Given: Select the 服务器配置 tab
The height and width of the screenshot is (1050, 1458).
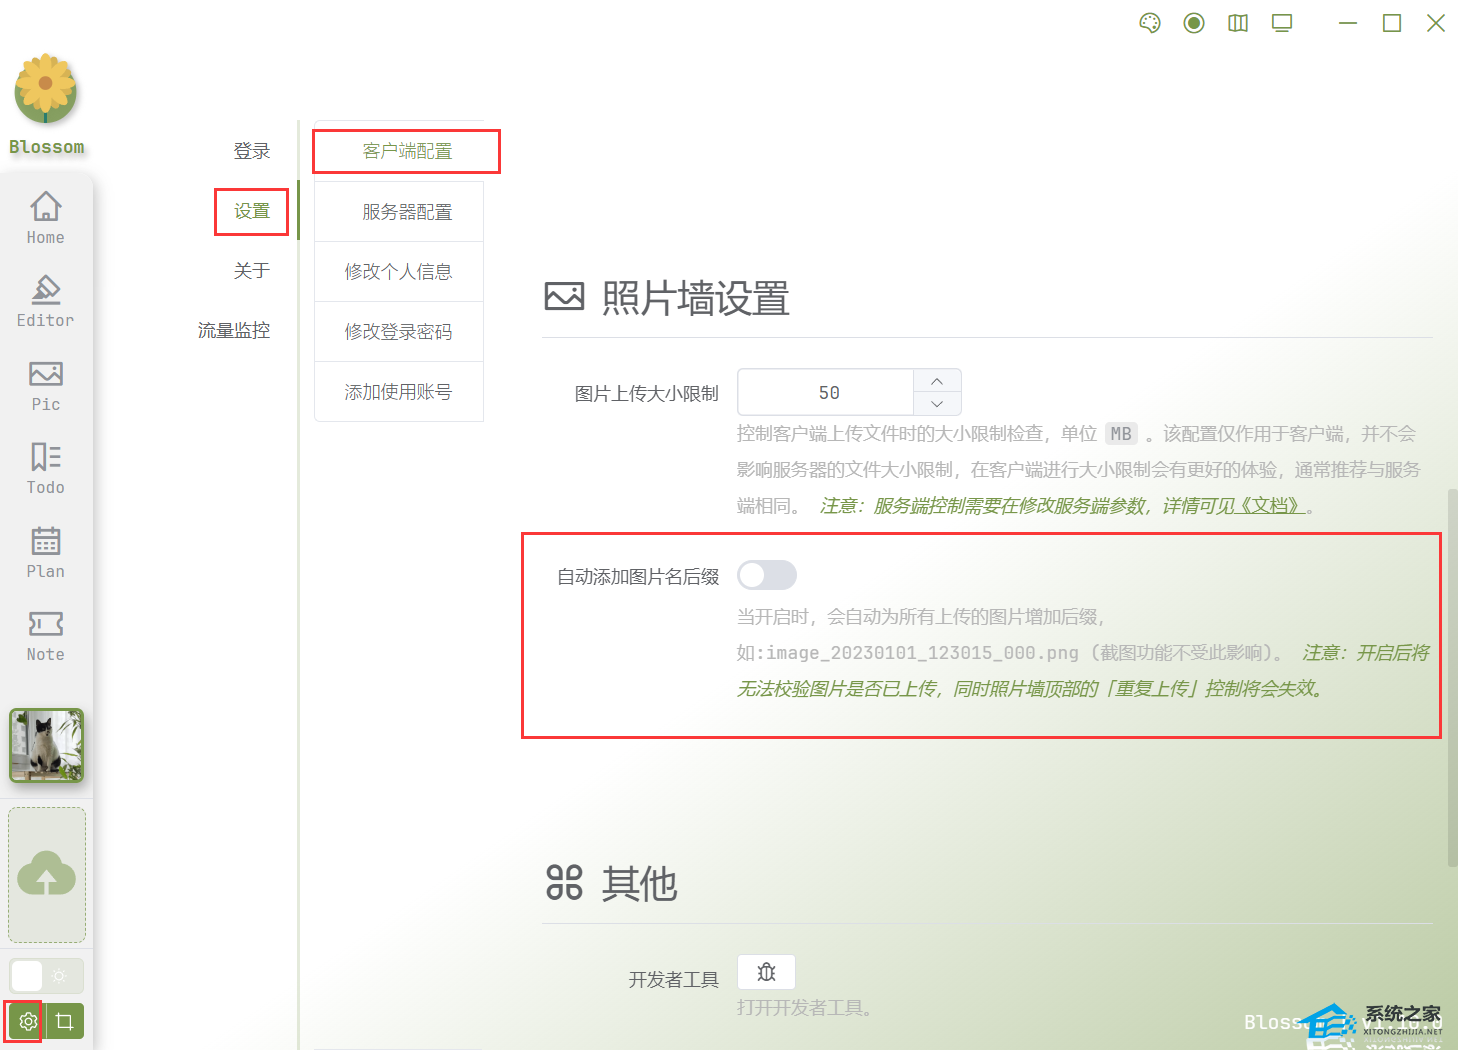Looking at the screenshot, I should [x=407, y=212].
